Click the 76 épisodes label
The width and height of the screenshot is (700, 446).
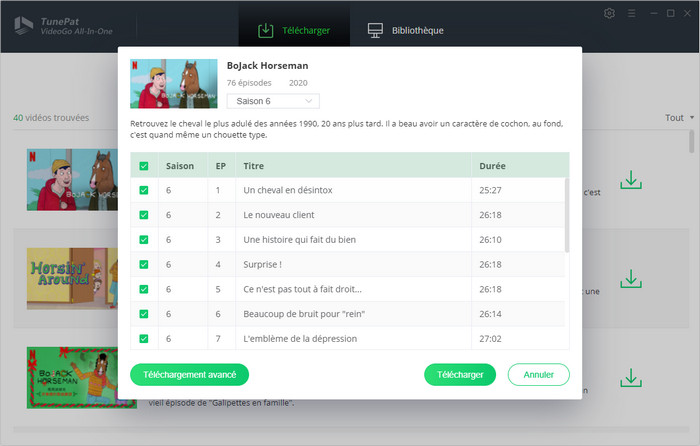pyautogui.click(x=249, y=83)
